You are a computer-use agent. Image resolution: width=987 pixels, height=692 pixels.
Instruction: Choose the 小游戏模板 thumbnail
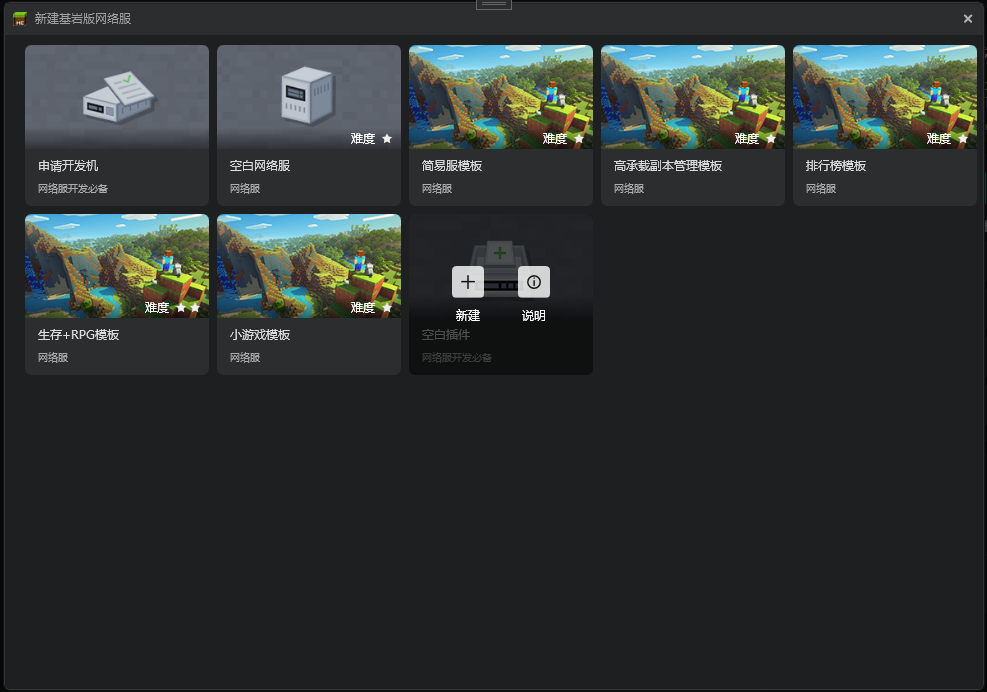[x=309, y=266]
